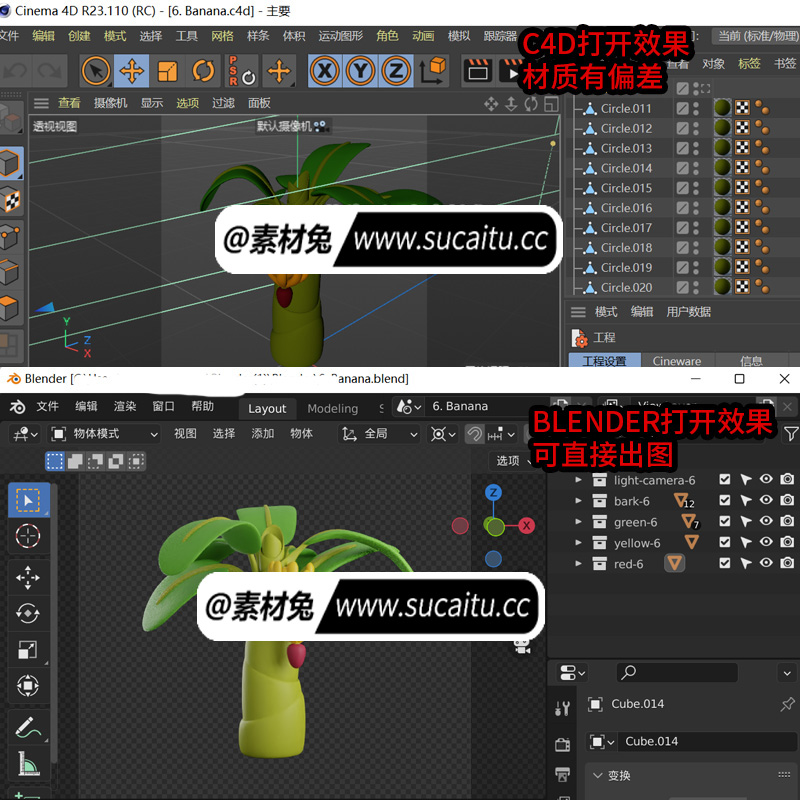Viewport: 800px width, 800px height.
Task: Click the Cinema 4D render view clapperboard icon
Action: pyautogui.click(x=478, y=71)
